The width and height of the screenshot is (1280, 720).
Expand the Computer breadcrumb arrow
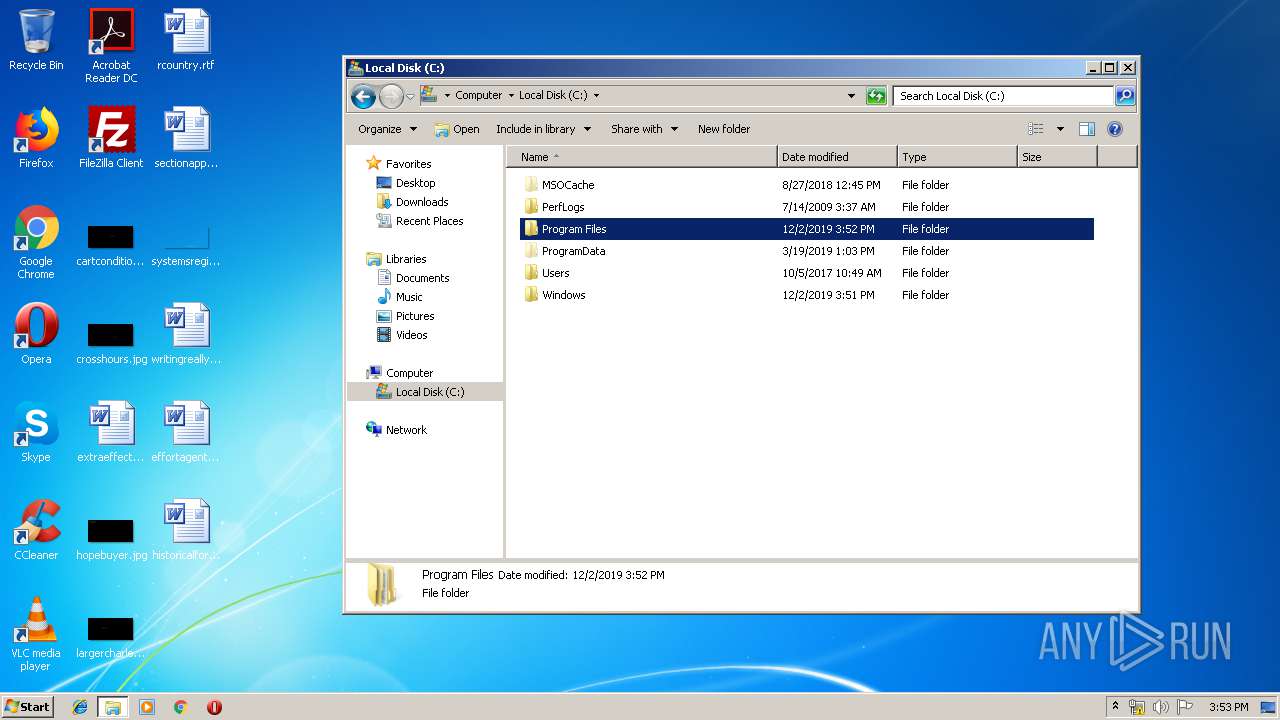(510, 96)
